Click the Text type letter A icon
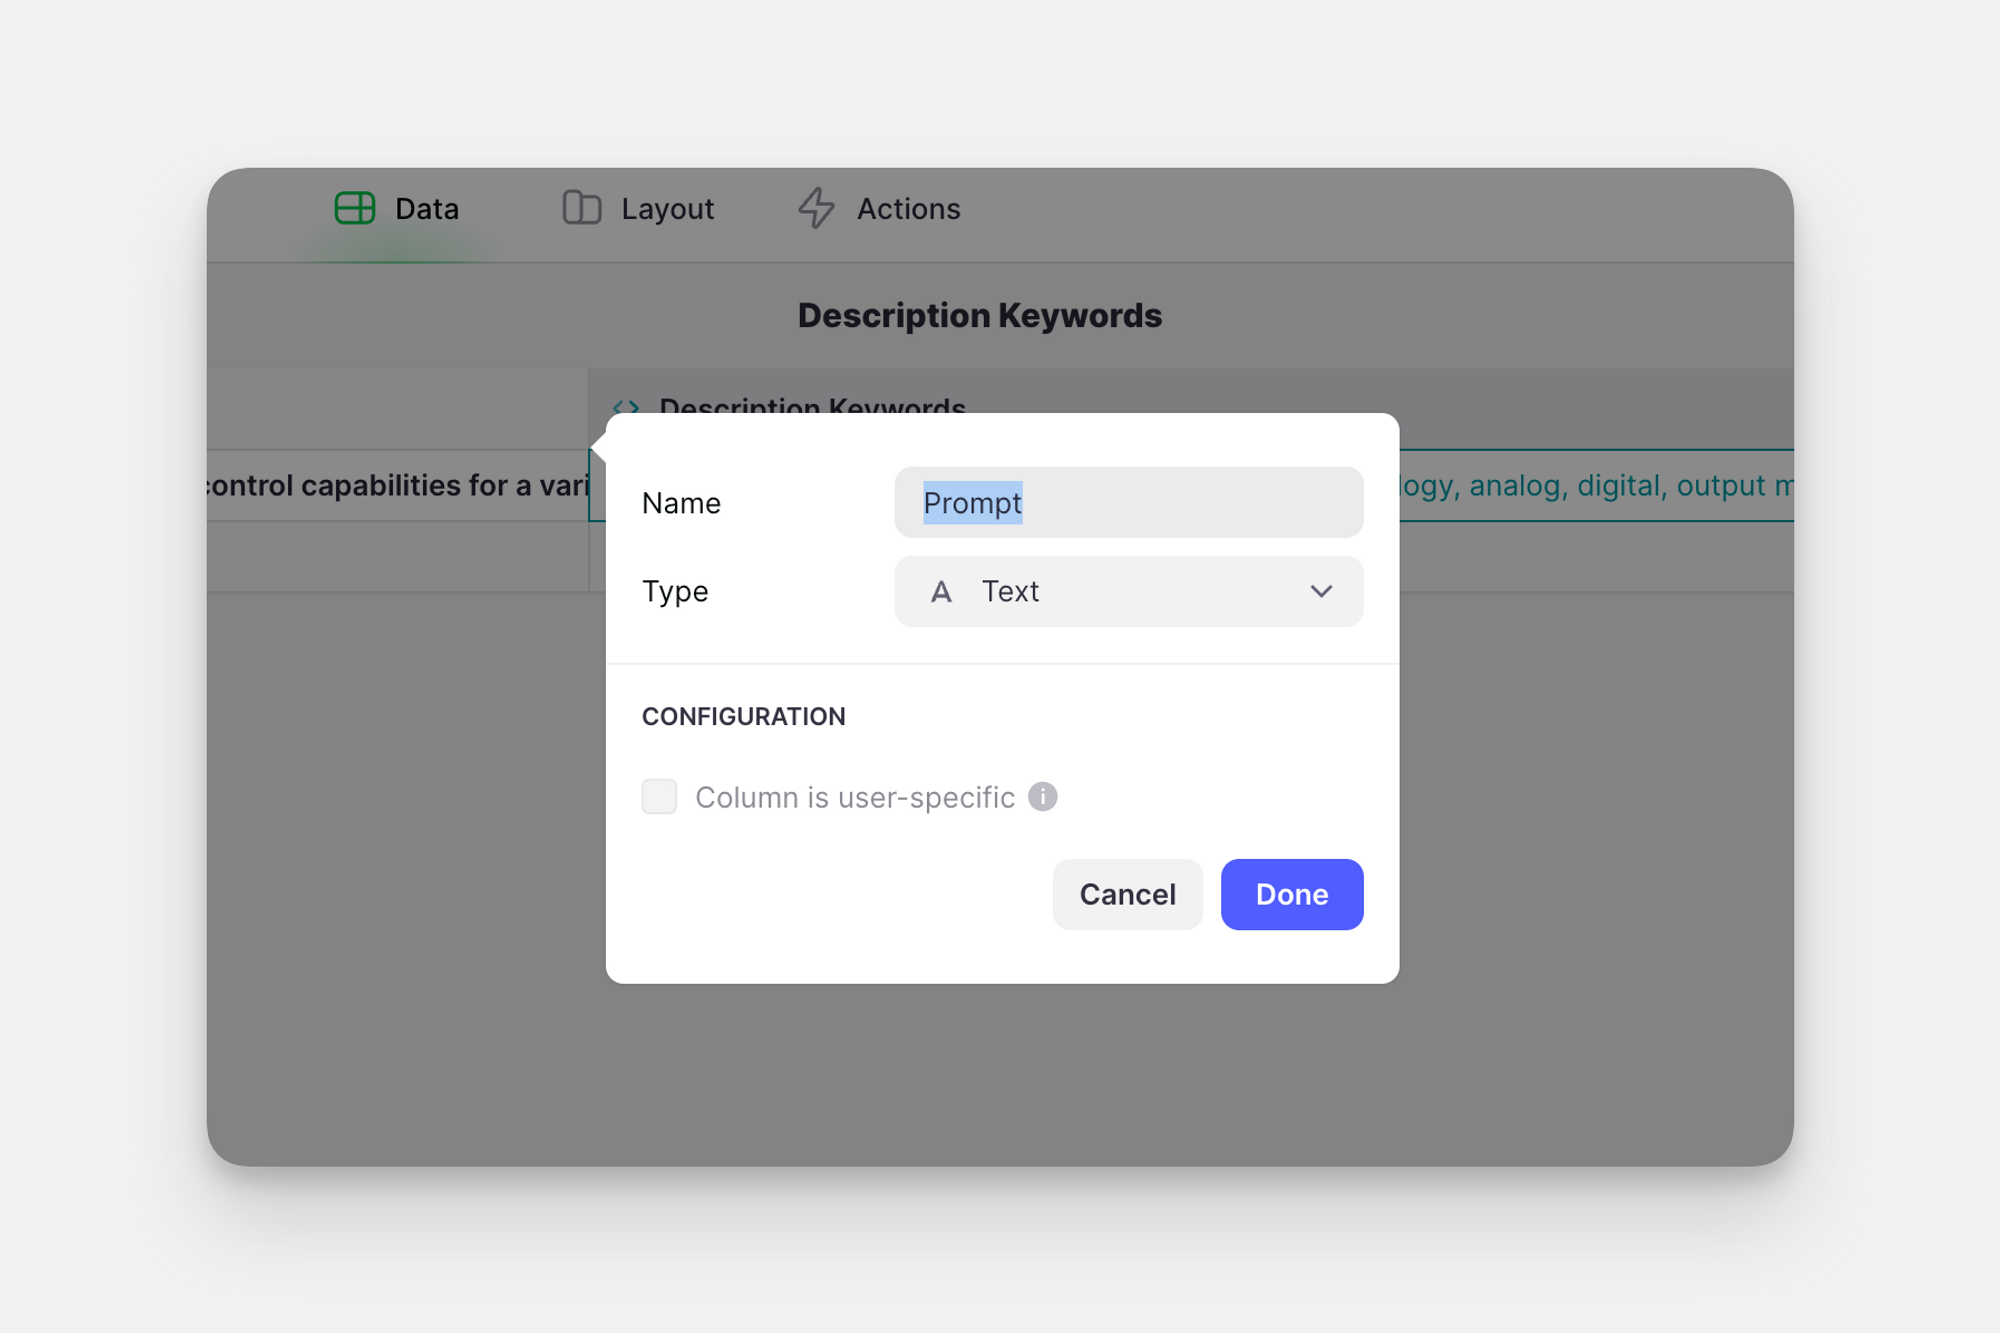This screenshot has width=2000, height=1333. coord(940,592)
